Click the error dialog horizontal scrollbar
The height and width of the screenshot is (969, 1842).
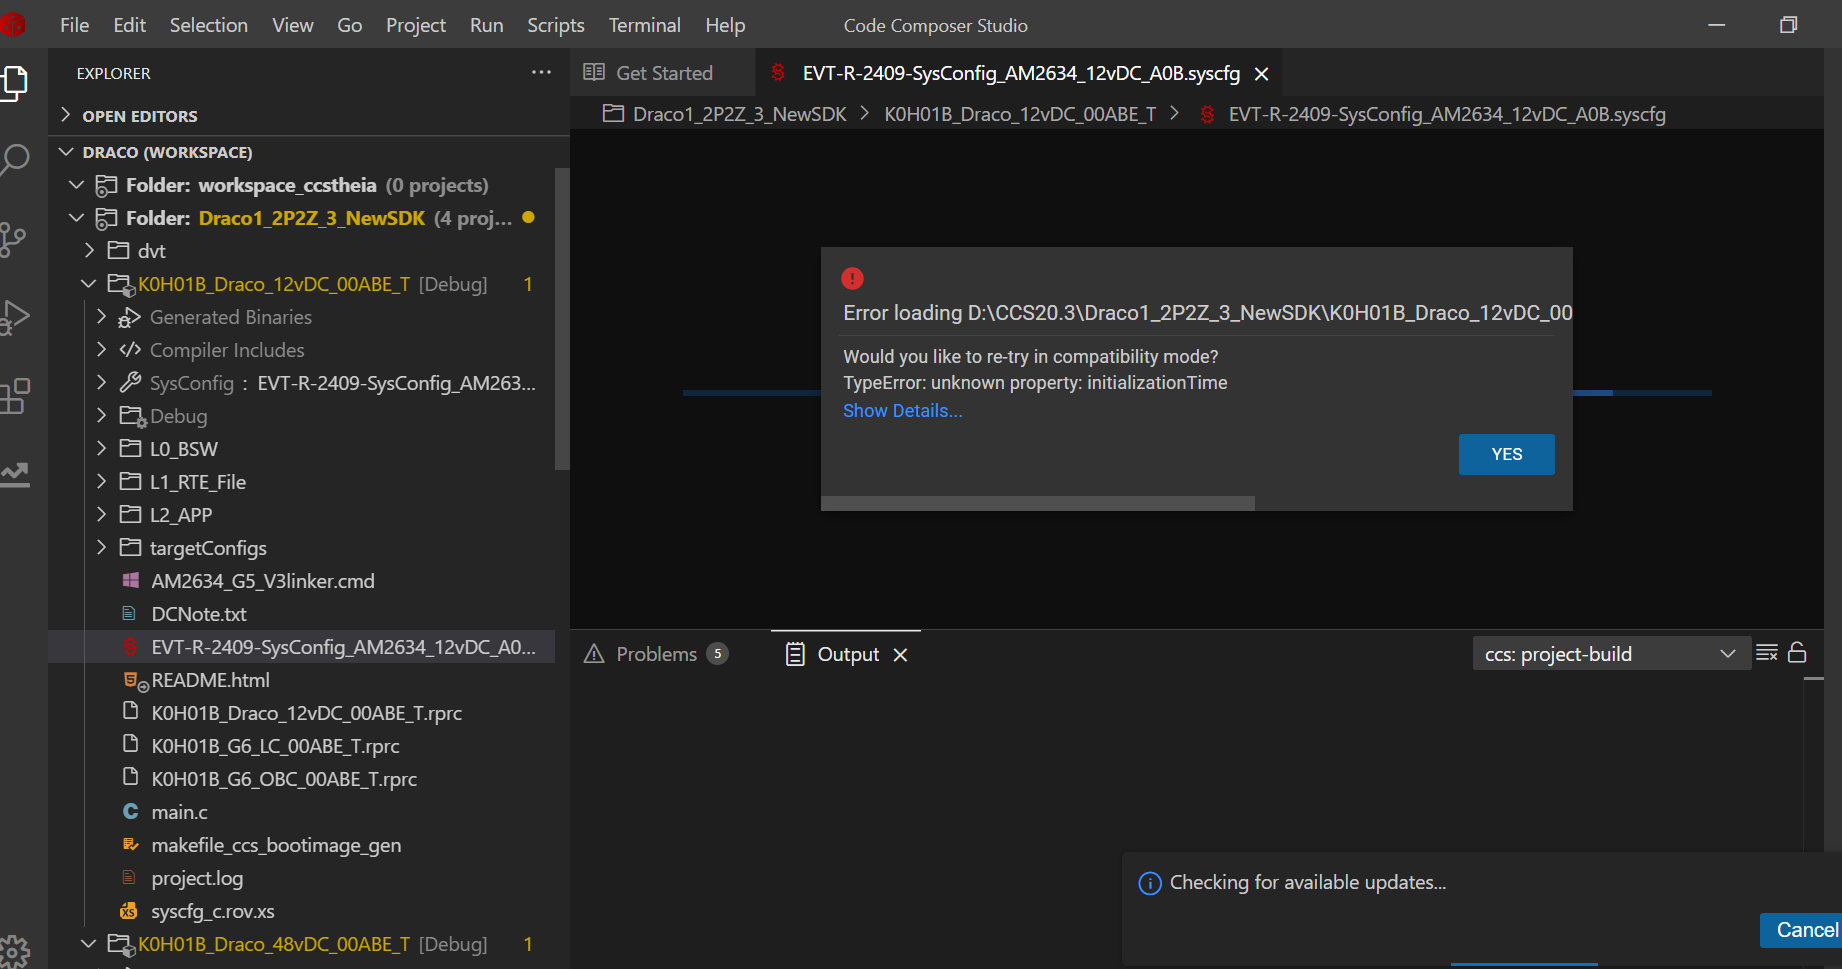coord(1038,504)
